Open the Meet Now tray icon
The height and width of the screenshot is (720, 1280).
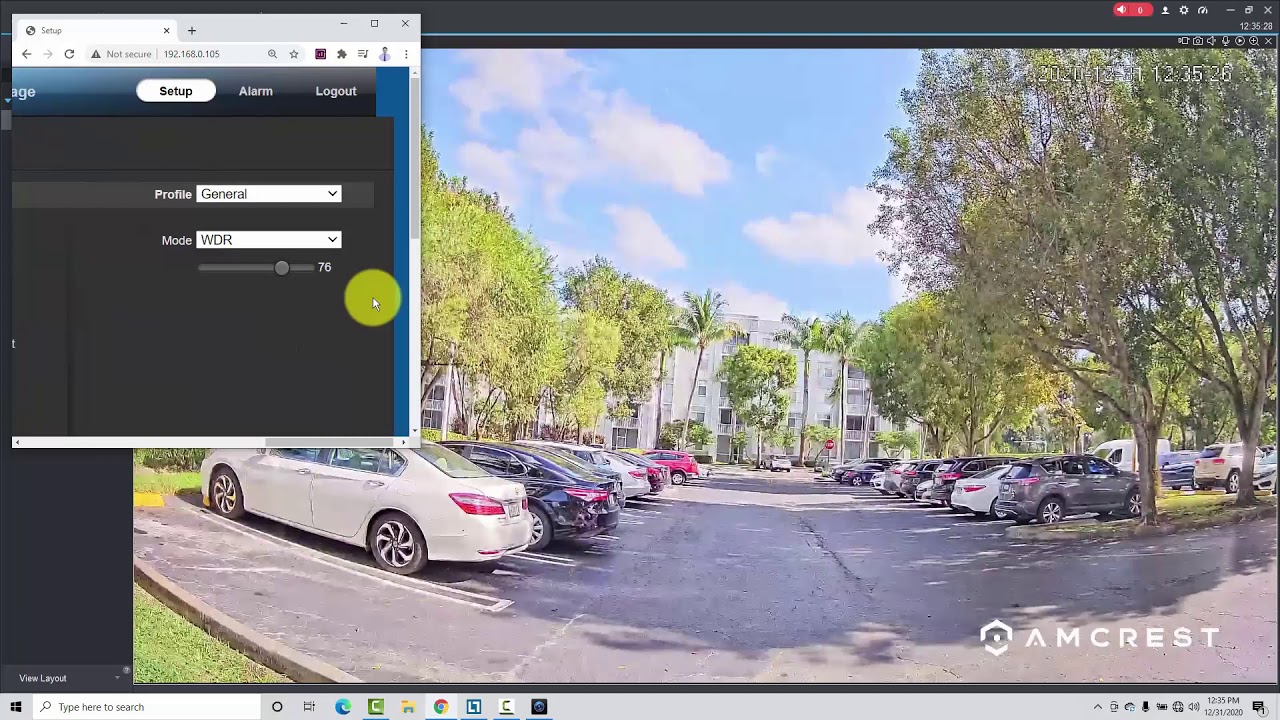tap(1114, 707)
